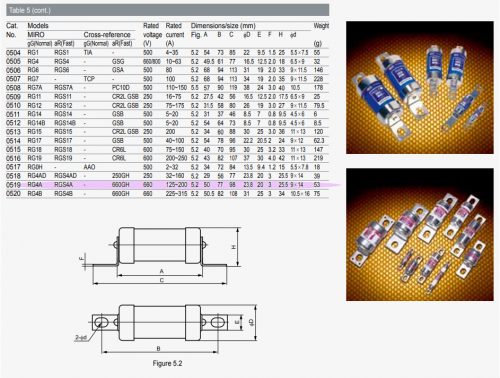Click the Rated current column header
This screenshot has height=378, width=500.
coord(175,34)
